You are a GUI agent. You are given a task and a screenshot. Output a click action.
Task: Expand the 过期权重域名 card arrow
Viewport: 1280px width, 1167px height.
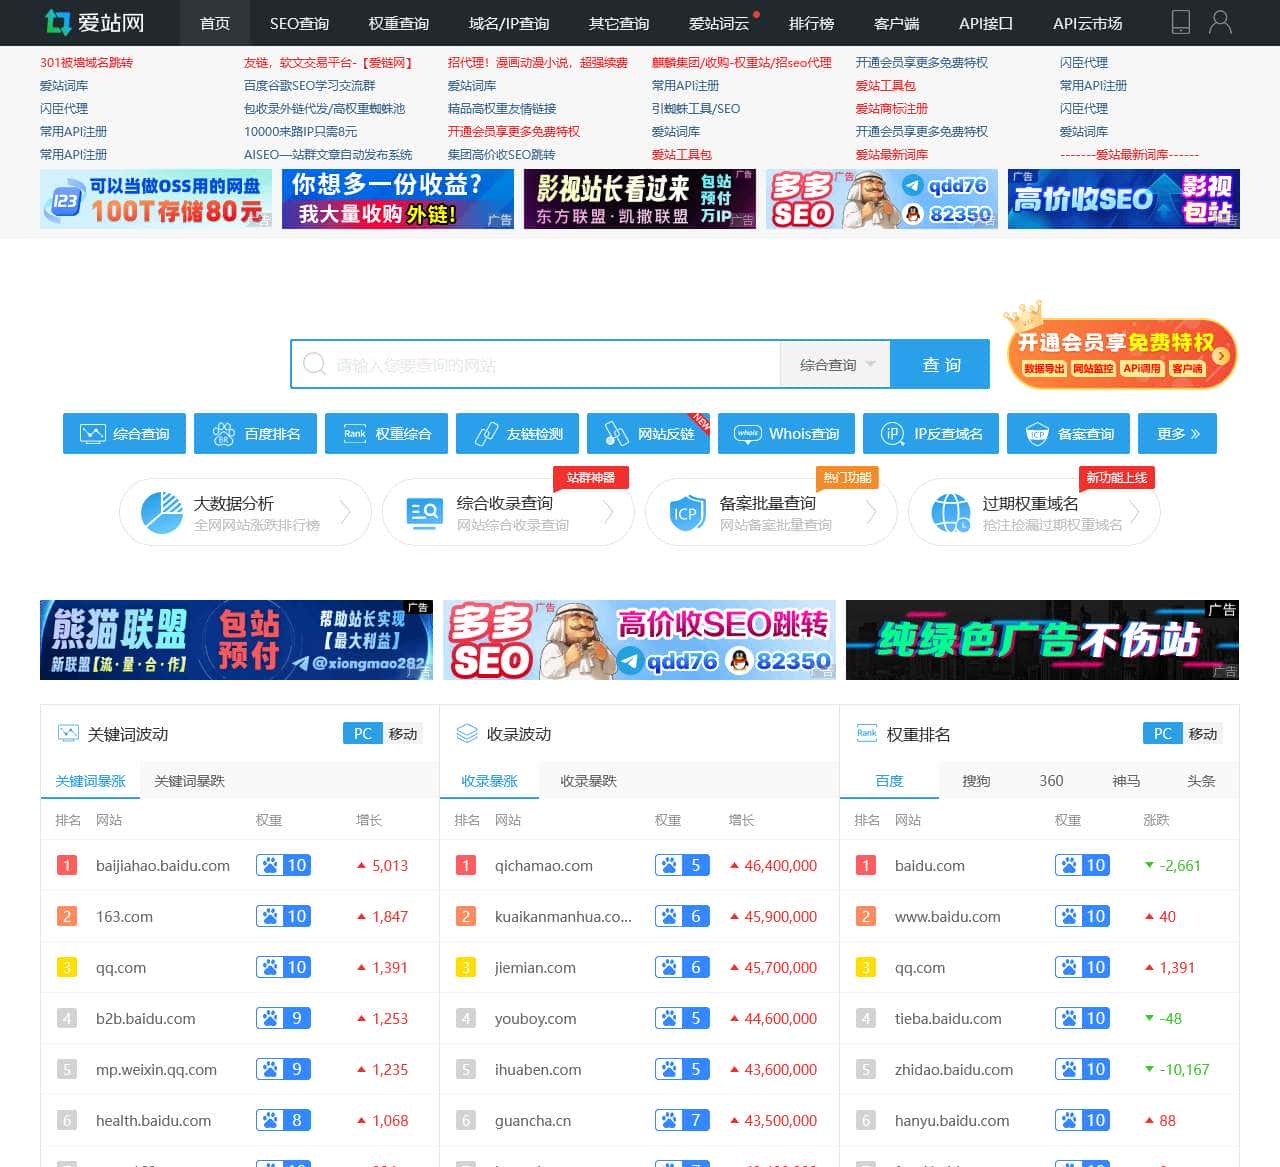point(1135,512)
